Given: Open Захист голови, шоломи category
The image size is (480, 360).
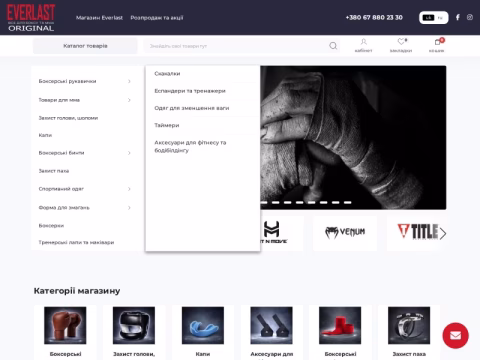Looking at the screenshot, I should pyautogui.click(x=68, y=118).
